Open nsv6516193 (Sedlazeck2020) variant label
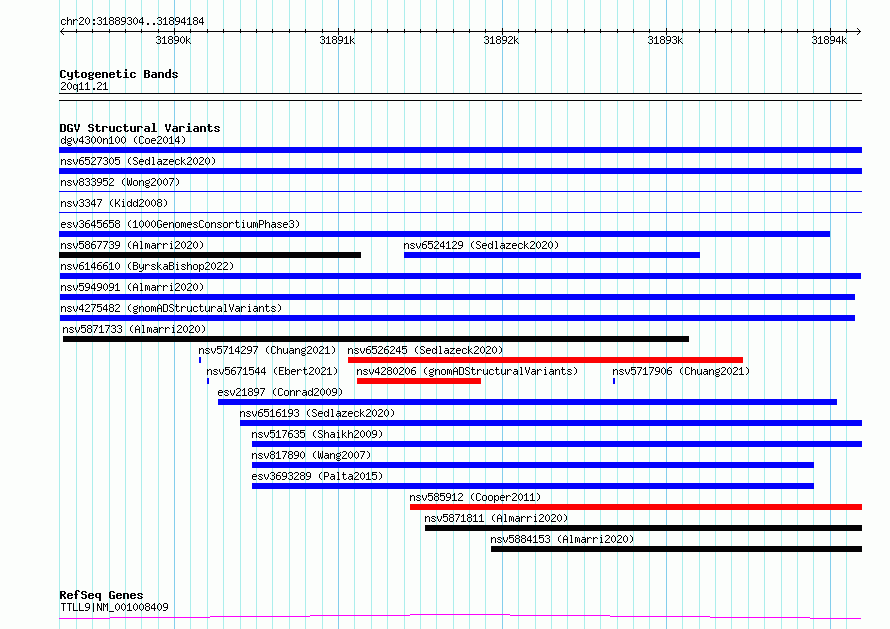The width and height of the screenshot is (890, 629). 317,413
